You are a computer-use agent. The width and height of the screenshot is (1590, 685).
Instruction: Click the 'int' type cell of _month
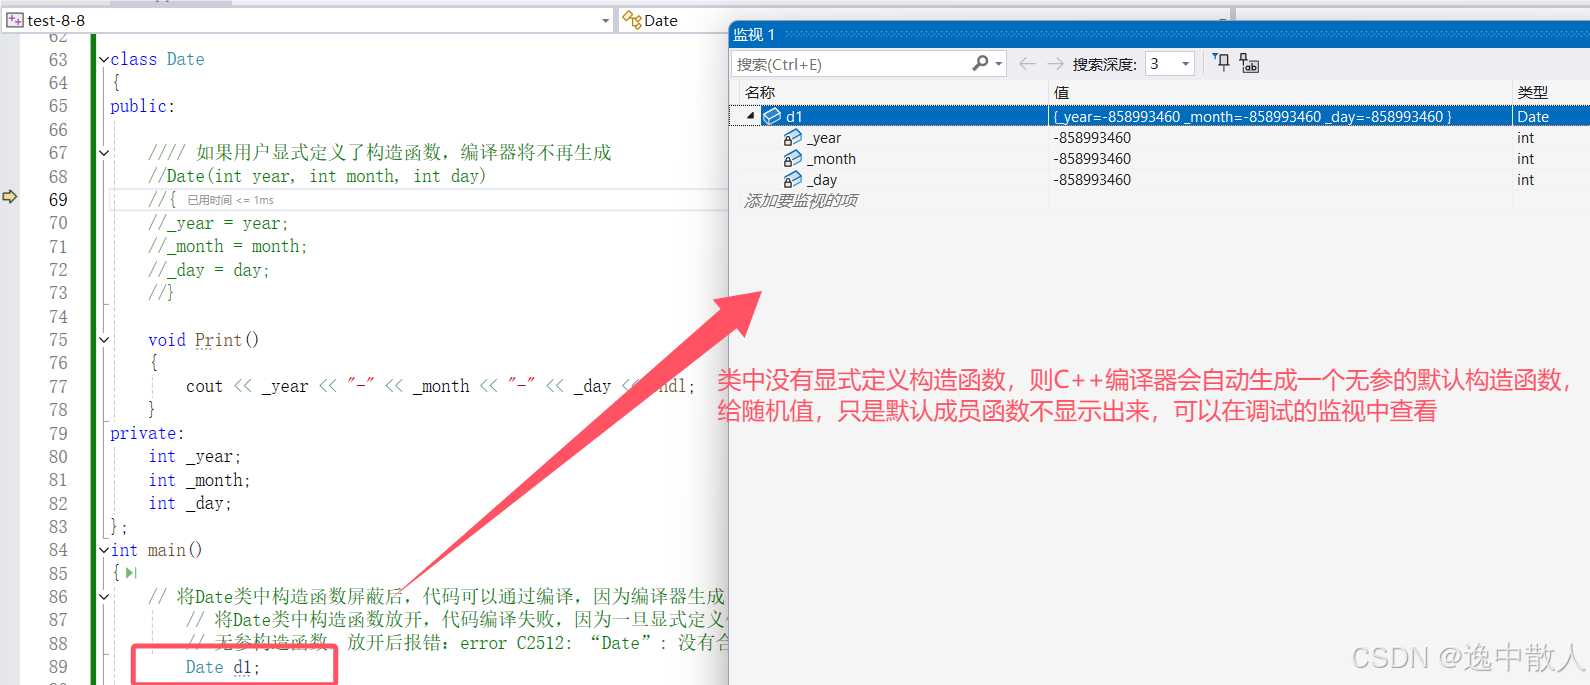pos(1551,159)
